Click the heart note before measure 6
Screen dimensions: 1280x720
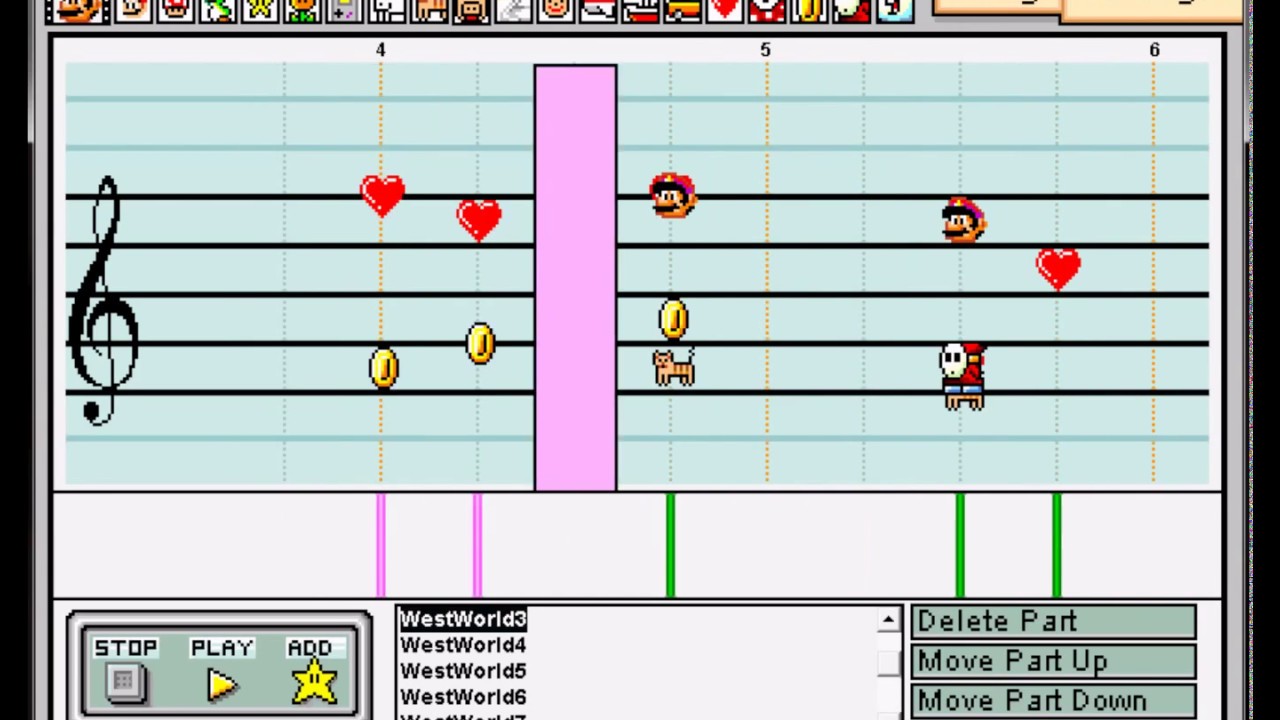click(x=1058, y=269)
